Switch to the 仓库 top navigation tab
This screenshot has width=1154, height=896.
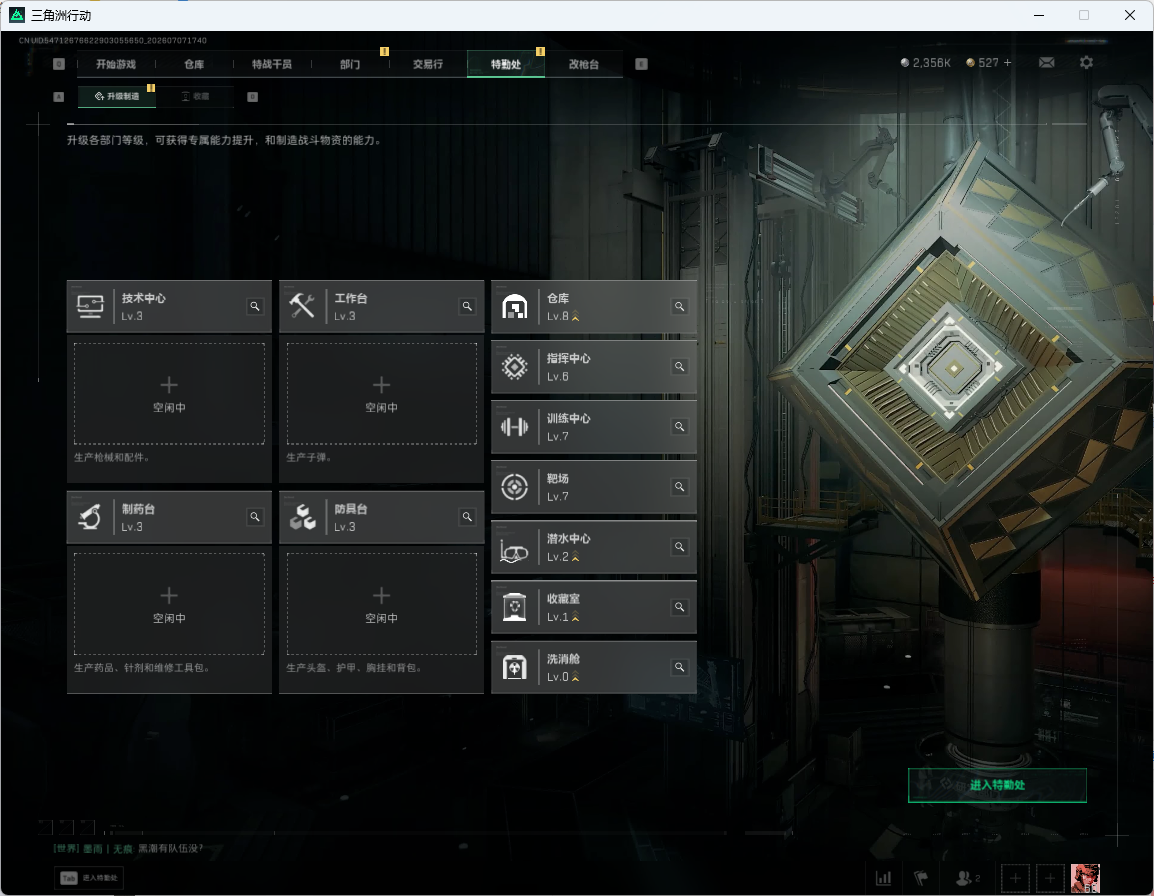[194, 64]
